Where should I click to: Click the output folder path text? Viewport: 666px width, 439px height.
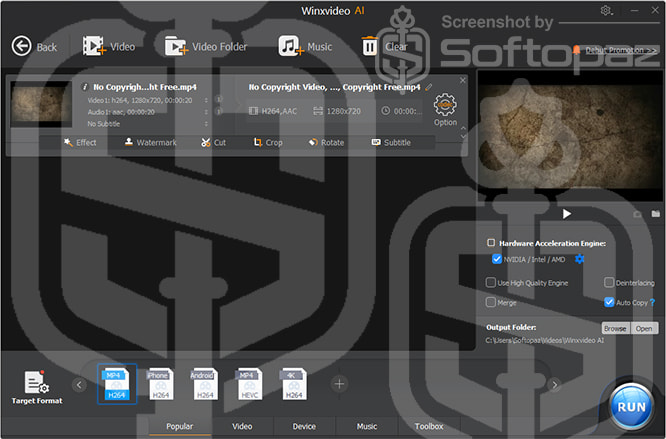tap(545, 341)
